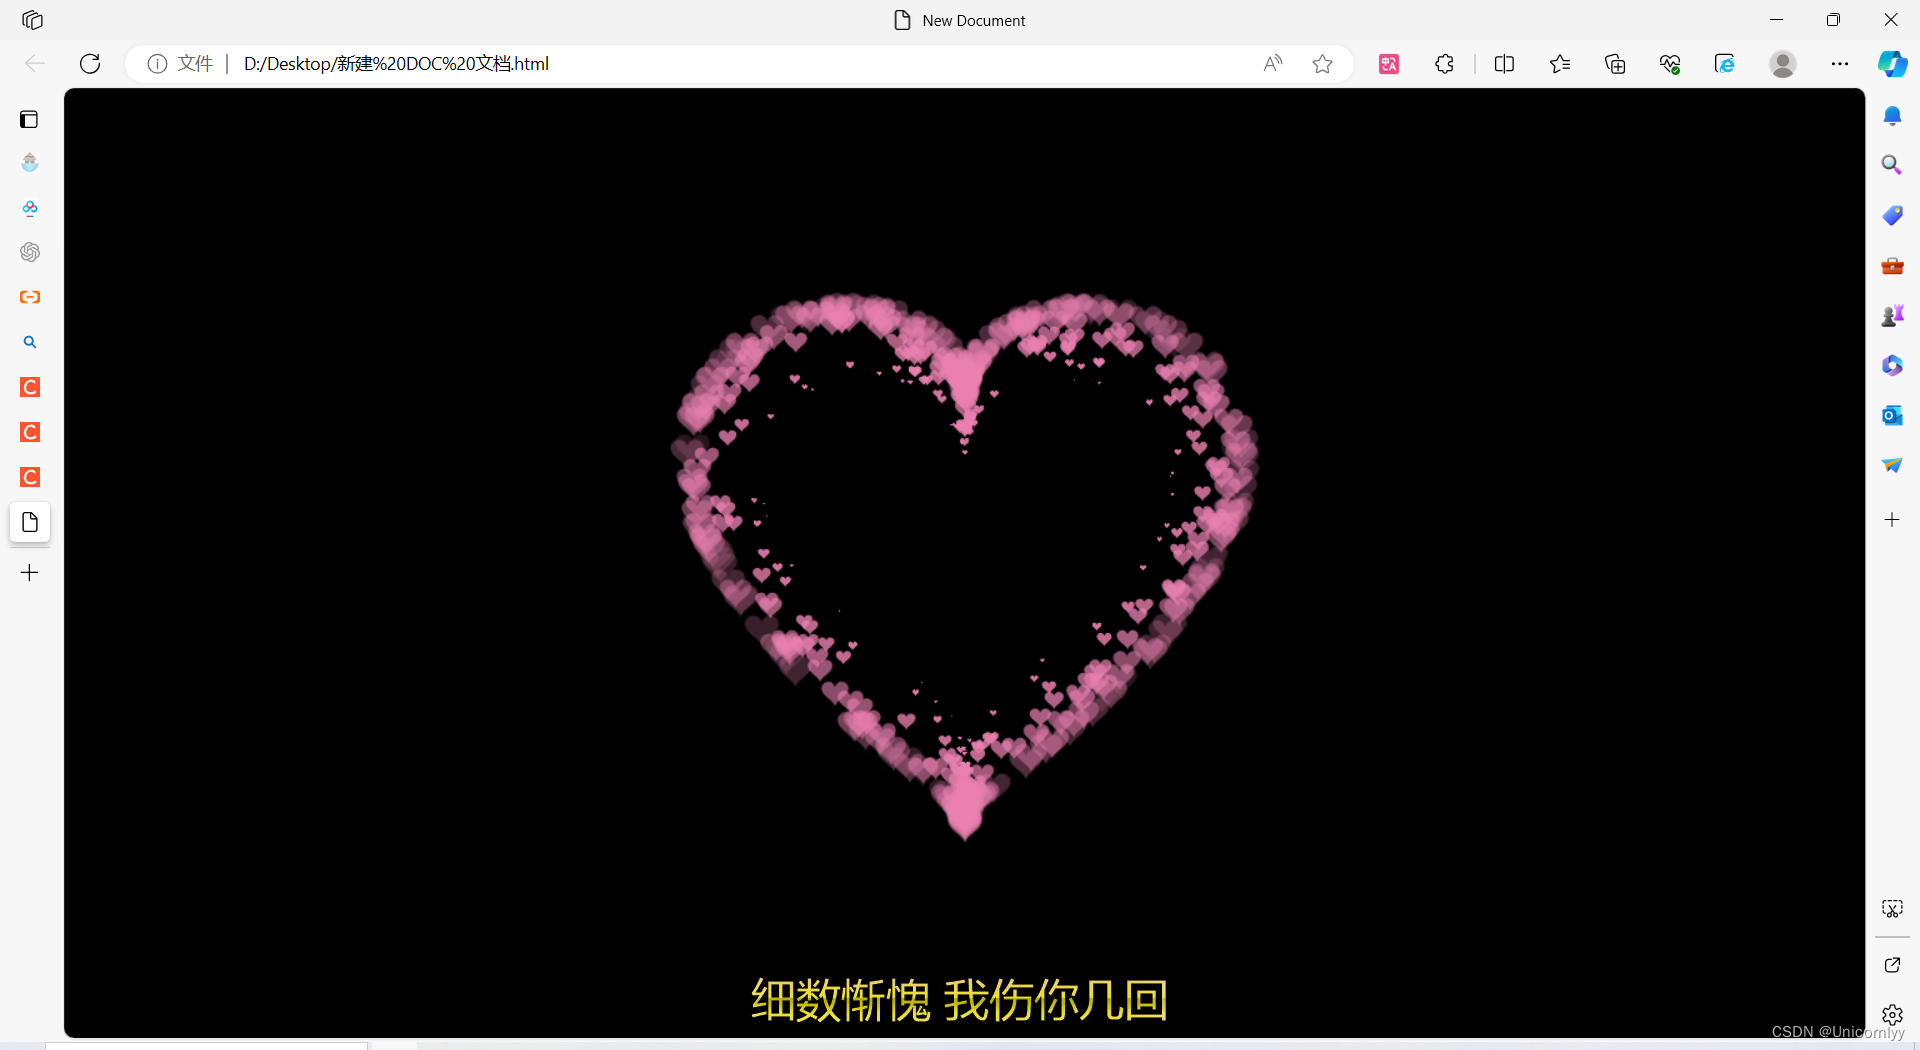The height and width of the screenshot is (1050, 1920).
Task: Open Drop to share files
Action: point(1892,465)
